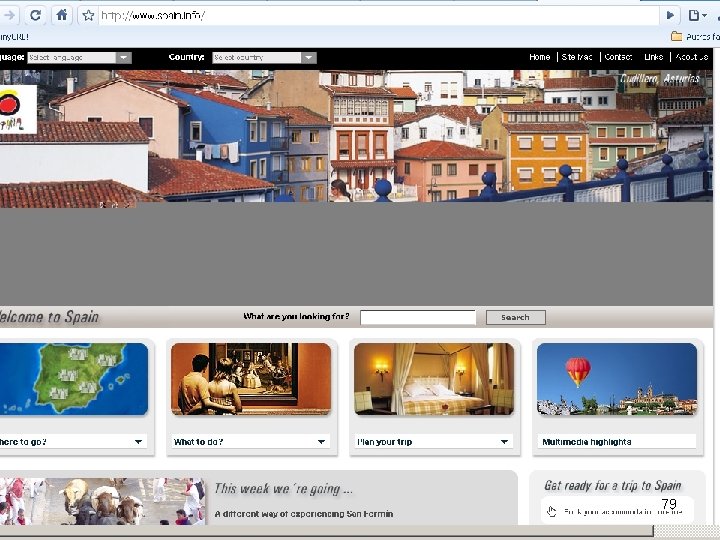Click the Search button
Screen dimensions: 720x540
click(516, 317)
